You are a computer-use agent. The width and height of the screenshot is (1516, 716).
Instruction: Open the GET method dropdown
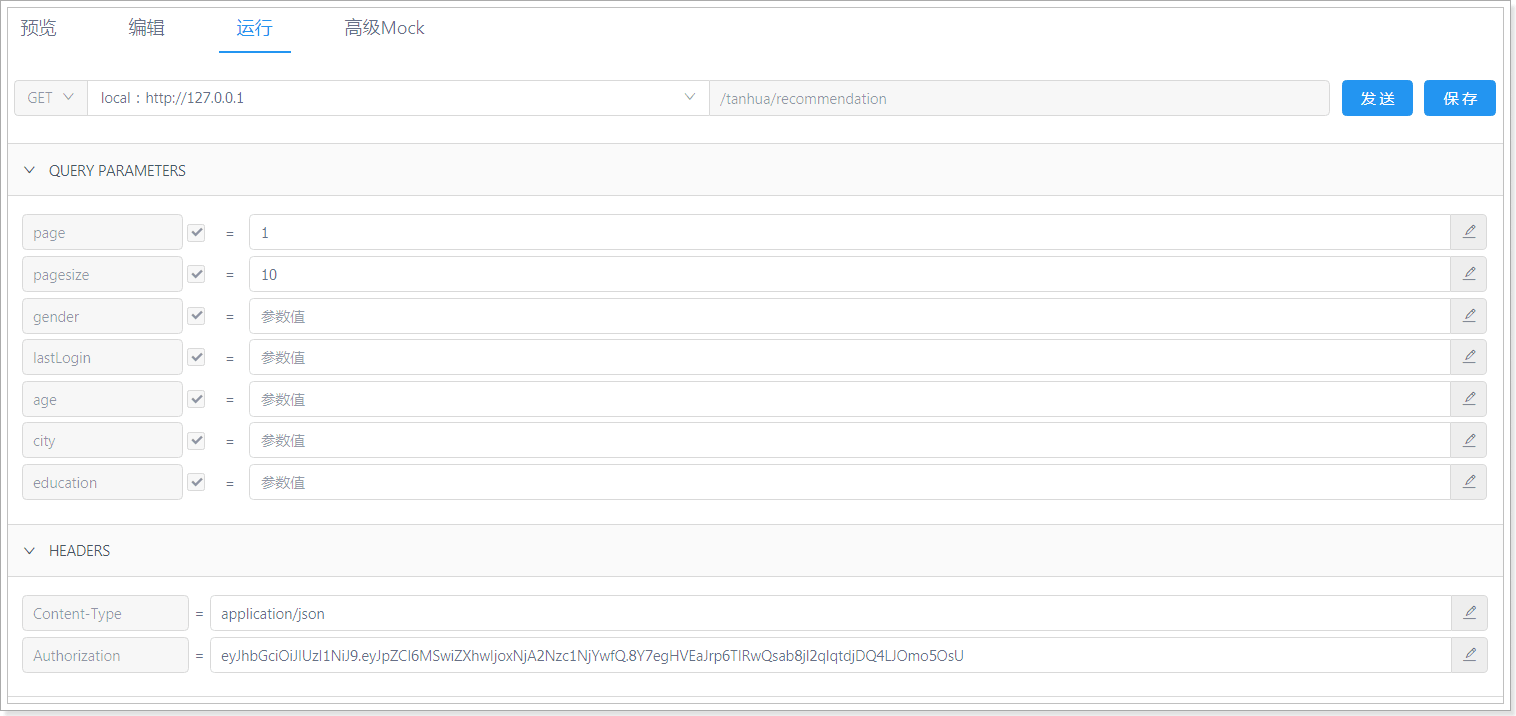51,98
